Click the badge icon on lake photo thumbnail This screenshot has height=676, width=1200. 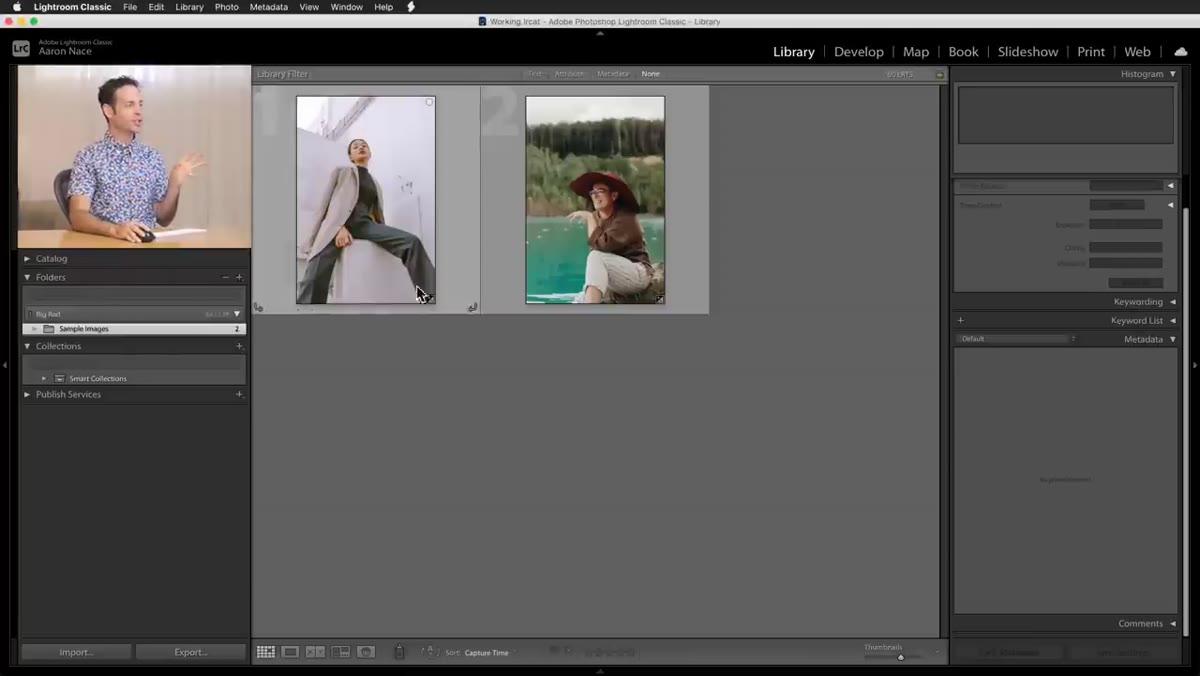tap(659, 298)
